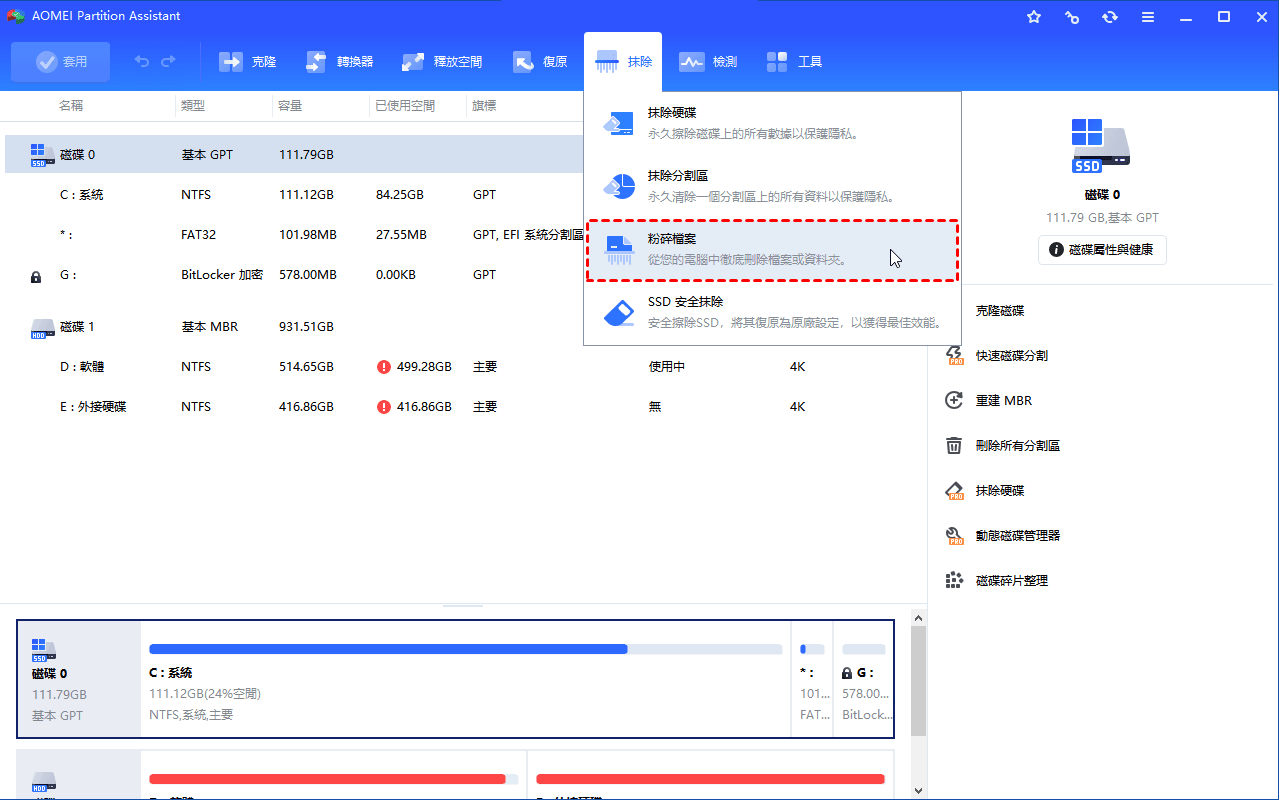Select the *: FAT32 partition row
This screenshot has width=1279, height=800.
295,235
